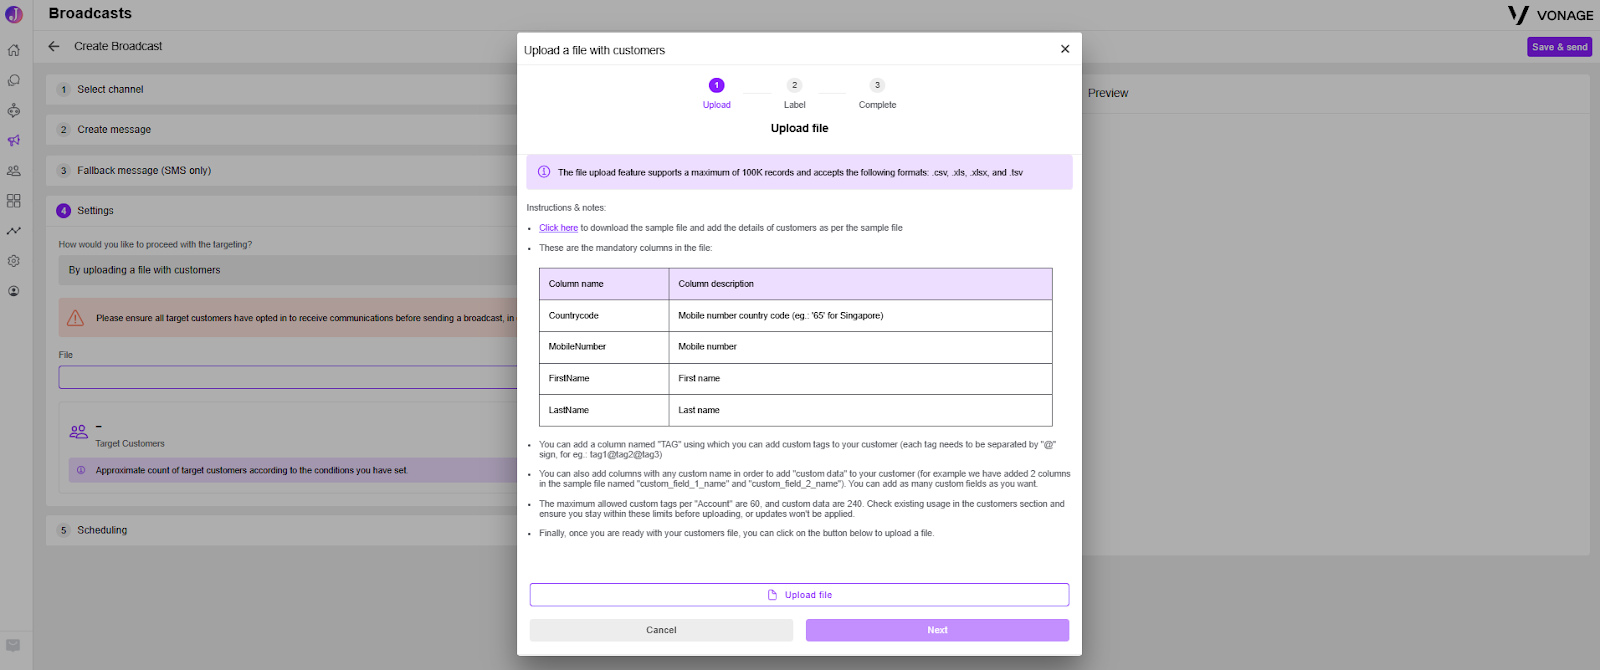Click the warning triangle icon in opt-in notice

pos(75,318)
